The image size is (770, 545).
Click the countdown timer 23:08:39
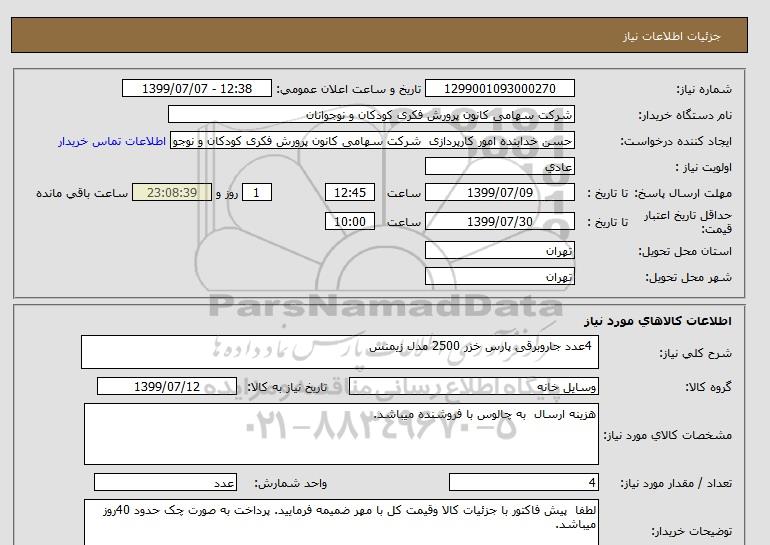[x=172, y=192]
